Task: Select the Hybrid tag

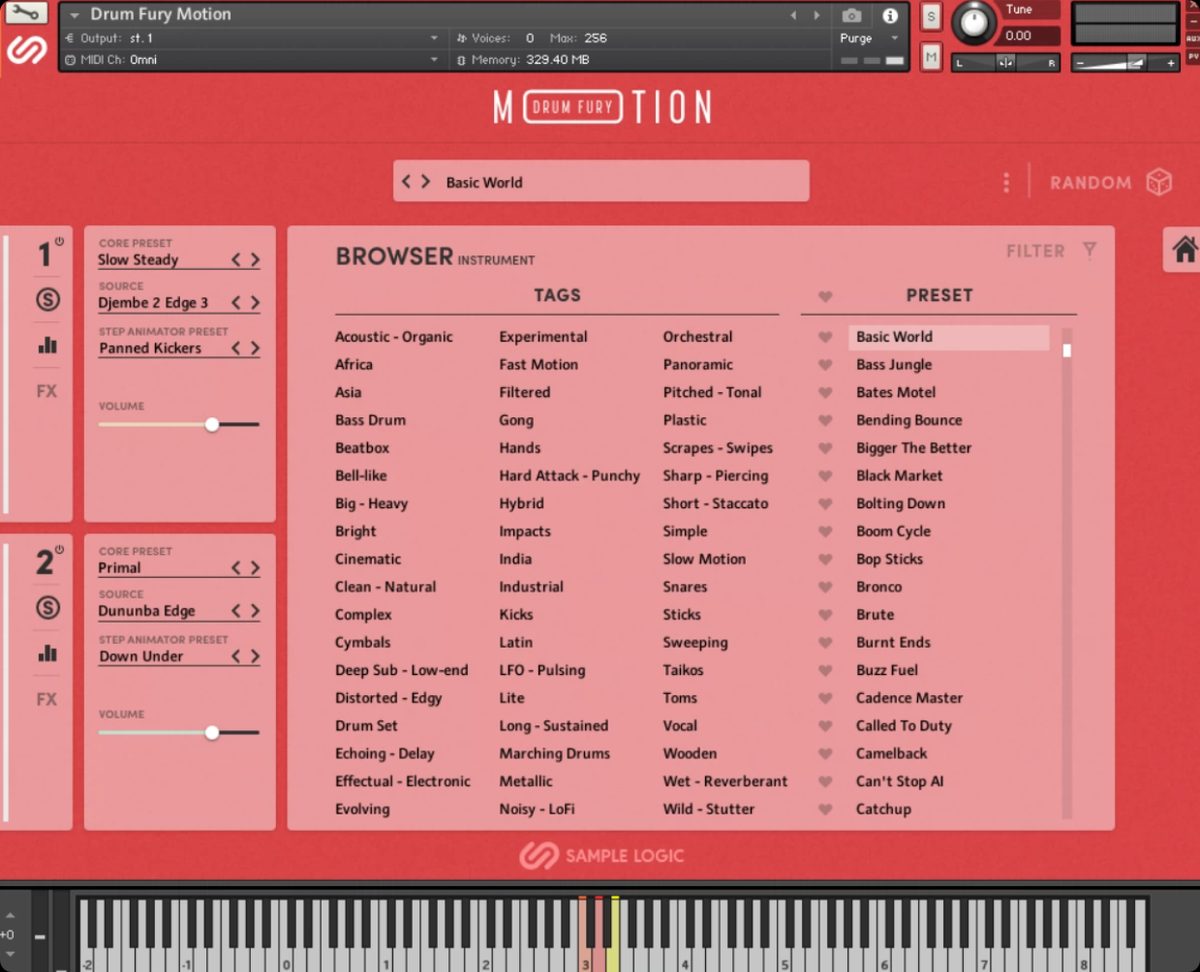Action: (522, 504)
